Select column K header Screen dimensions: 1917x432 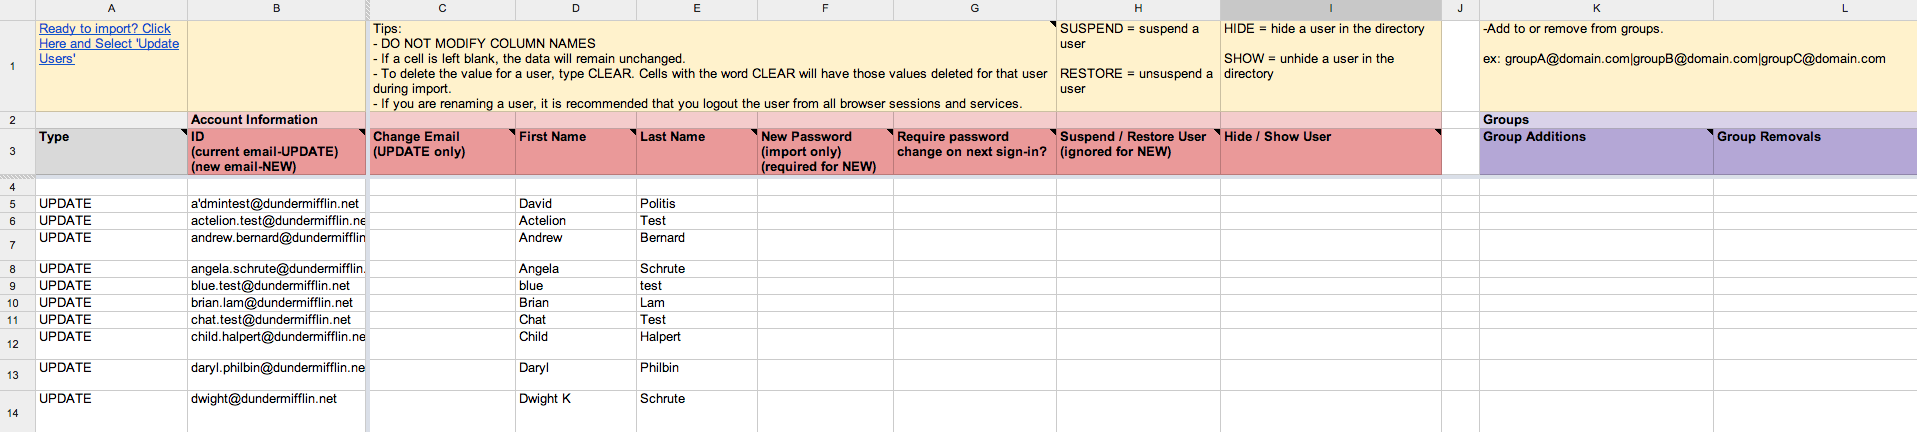point(1596,8)
